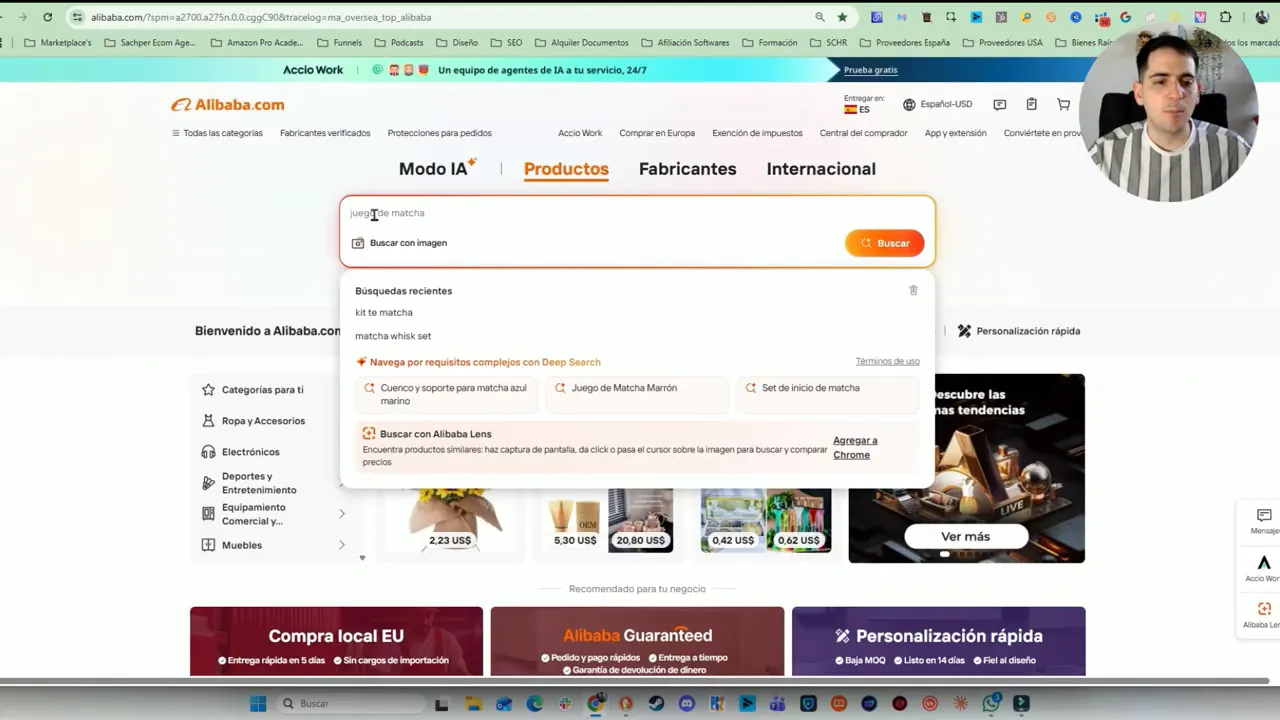Click the Prueba gratis link

871,70
